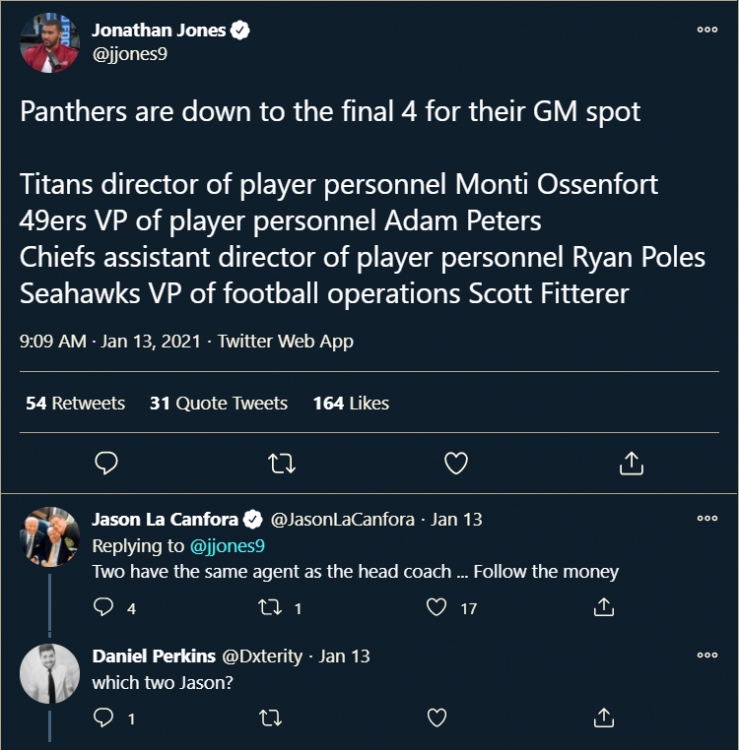739x750 pixels.
Task: Open more options on Jonathan Jones's tweet
Action: click(707, 30)
